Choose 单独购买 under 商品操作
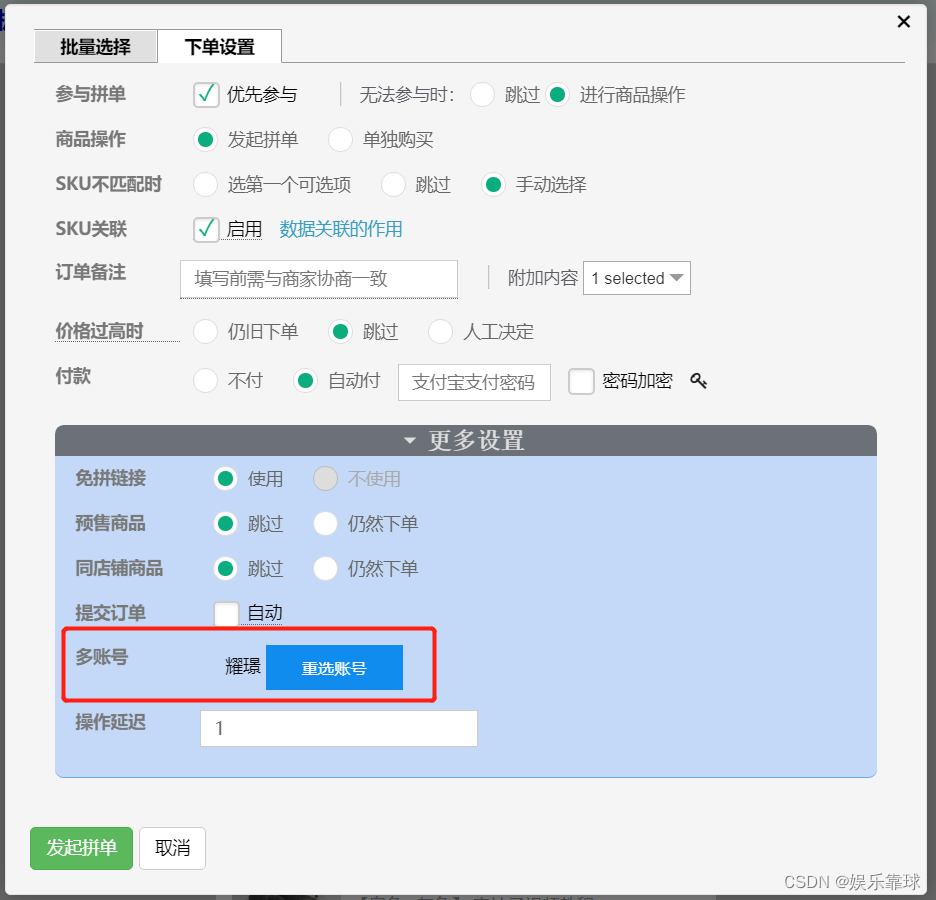The image size is (936, 900). pyautogui.click(x=340, y=140)
